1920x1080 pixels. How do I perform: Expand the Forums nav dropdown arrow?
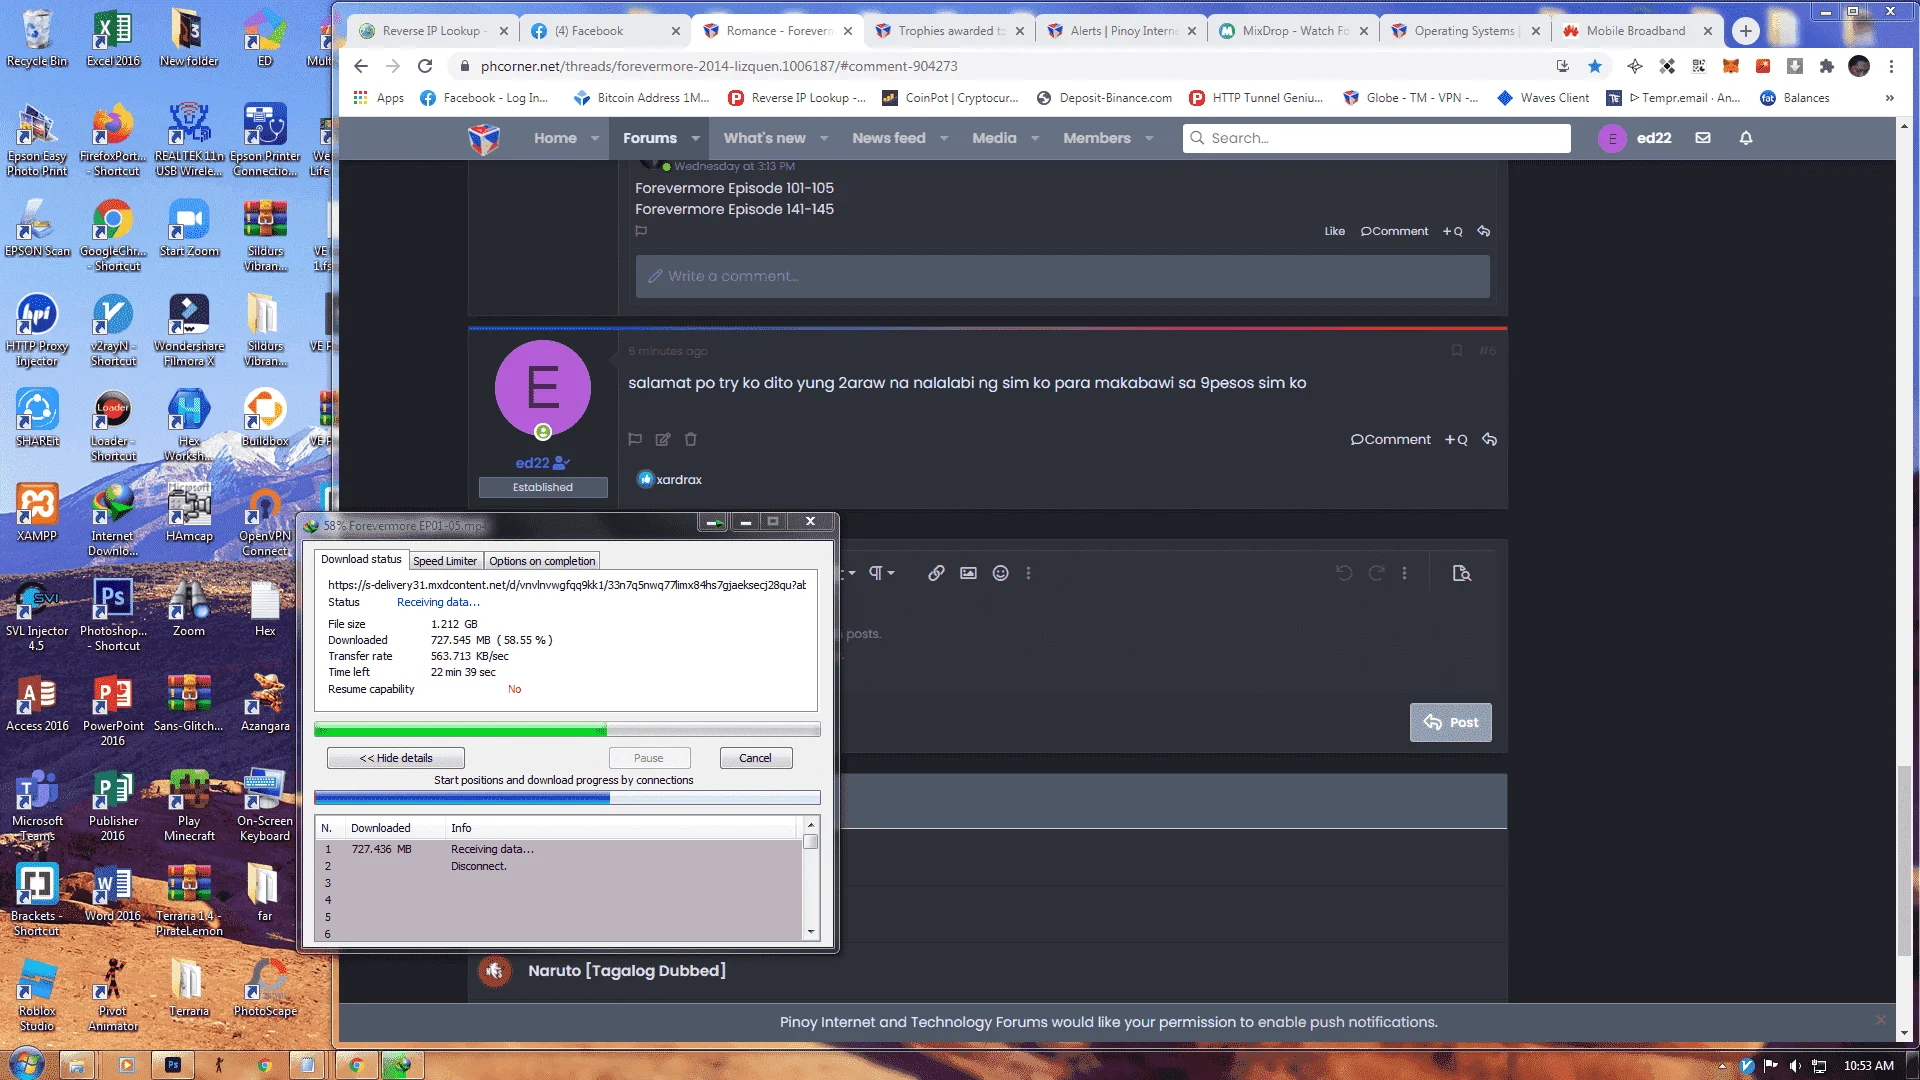tap(696, 138)
